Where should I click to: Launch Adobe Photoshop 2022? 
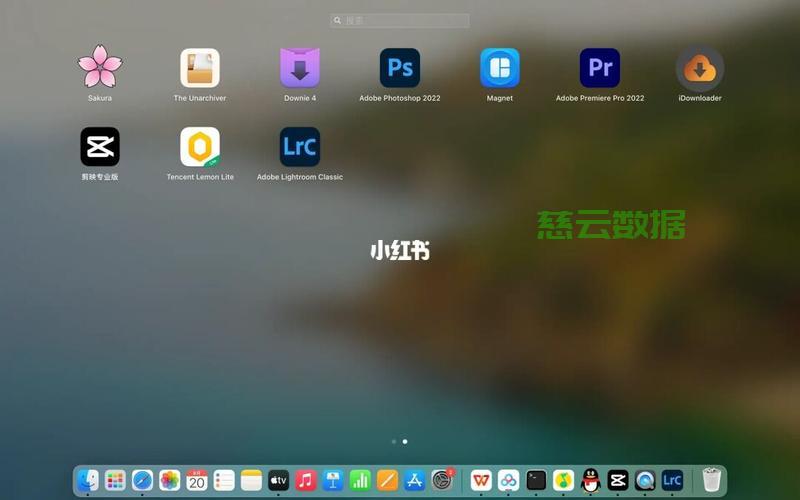[400, 67]
